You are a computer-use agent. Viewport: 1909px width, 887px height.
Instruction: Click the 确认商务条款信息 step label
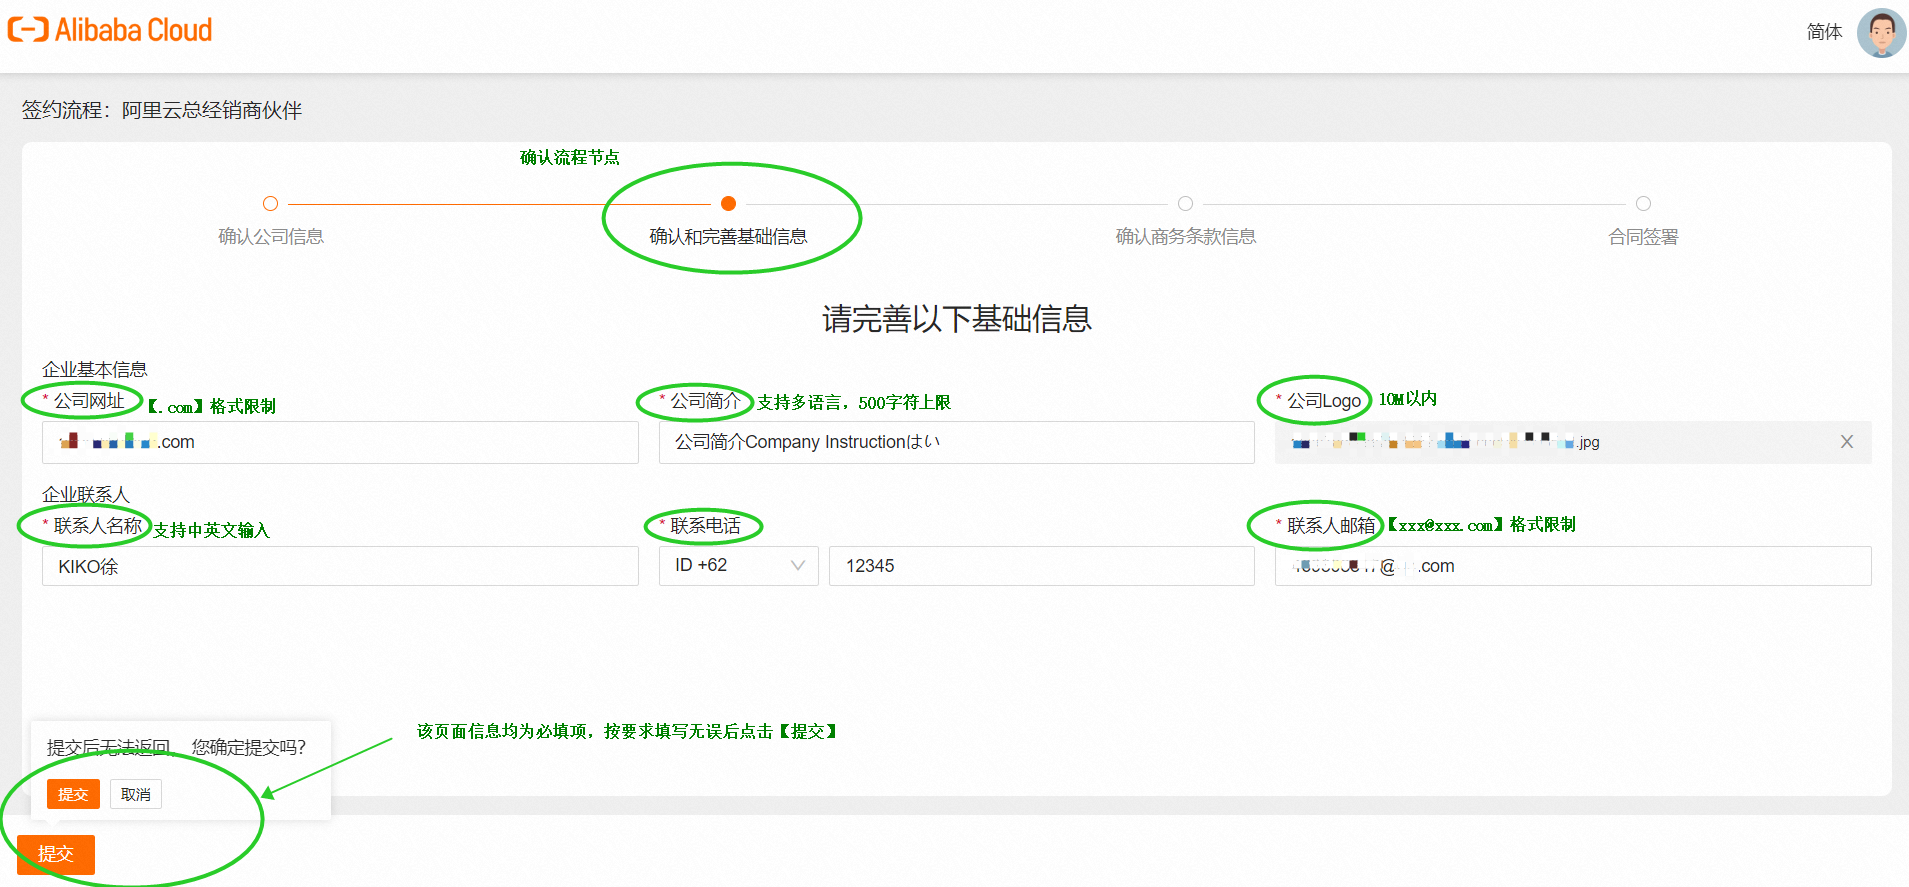coord(1186,237)
